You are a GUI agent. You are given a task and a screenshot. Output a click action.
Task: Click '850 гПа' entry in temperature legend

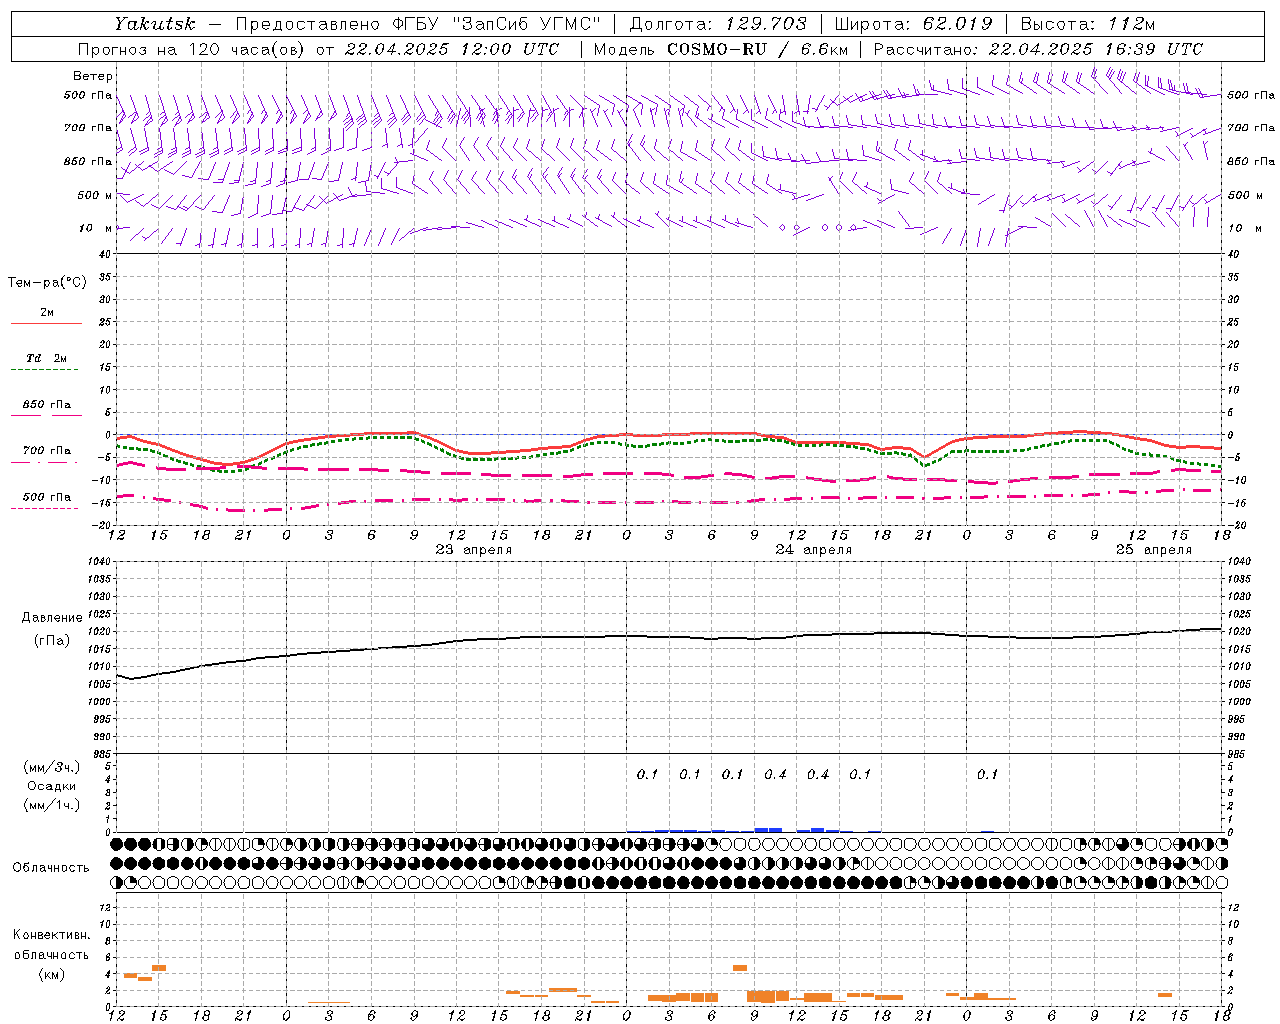click(x=47, y=405)
